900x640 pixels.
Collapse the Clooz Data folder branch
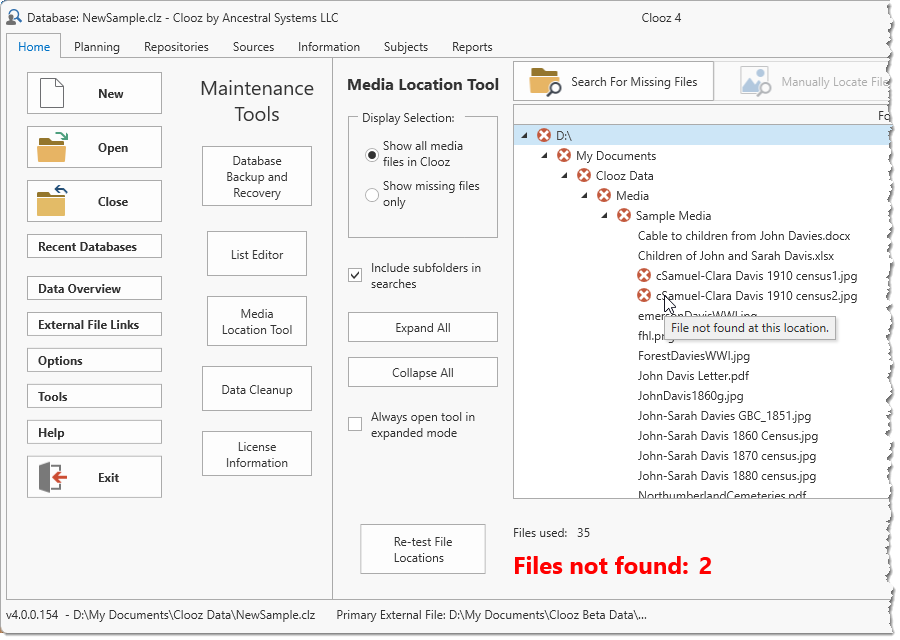[562, 175]
